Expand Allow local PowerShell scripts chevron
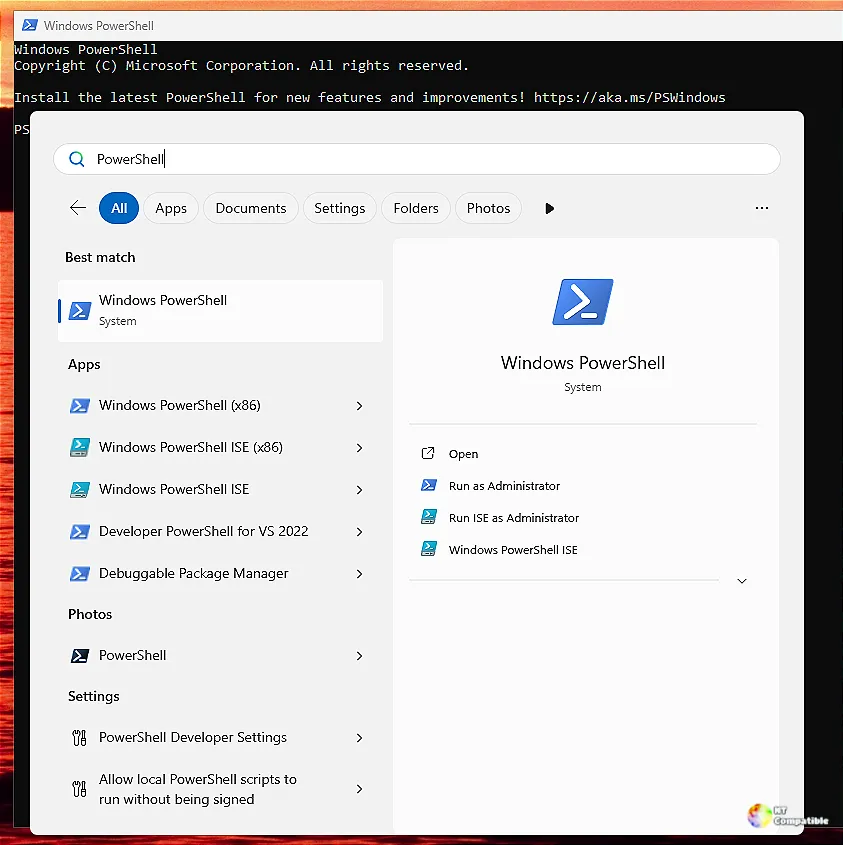The width and height of the screenshot is (843, 845). tap(360, 789)
